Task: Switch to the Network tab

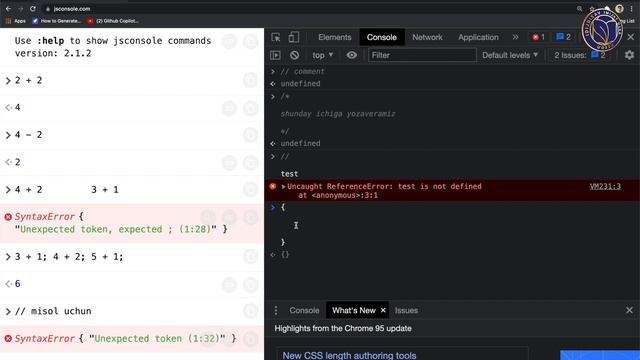Action: pos(427,37)
